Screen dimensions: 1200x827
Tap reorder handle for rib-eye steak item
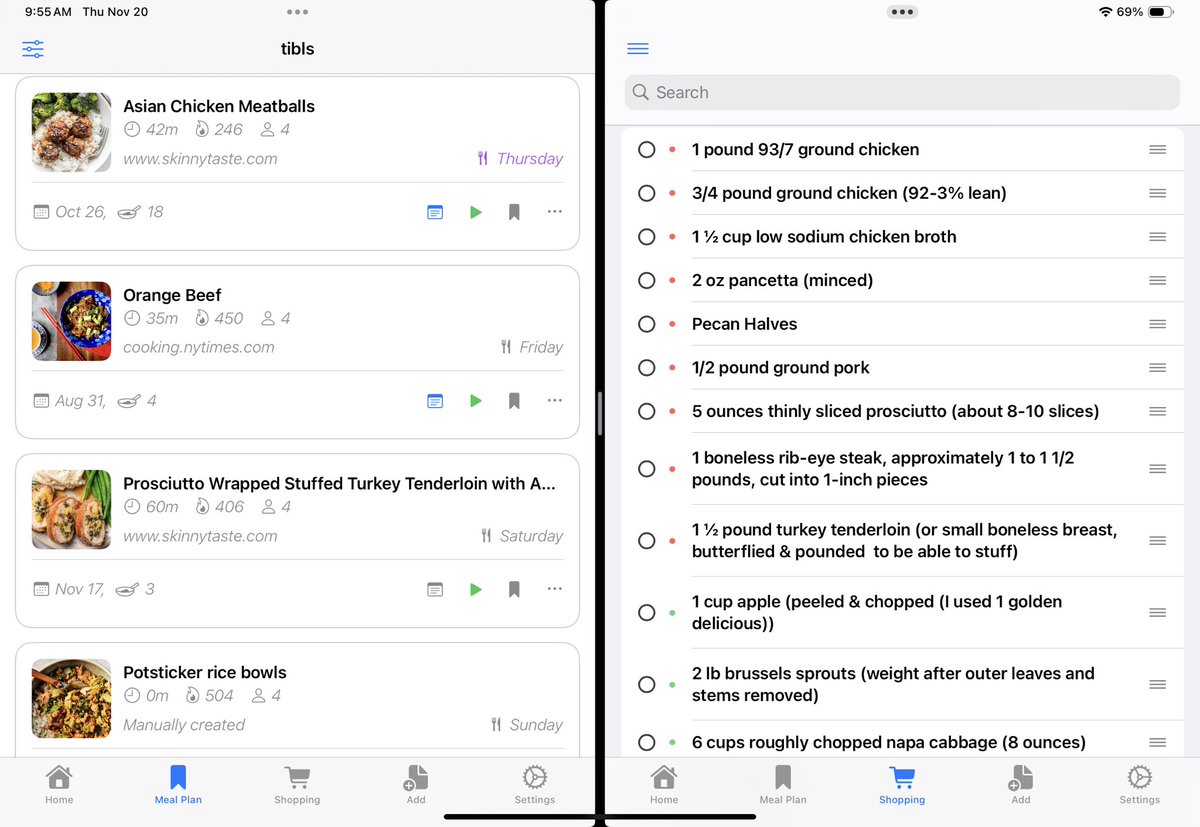(1157, 469)
